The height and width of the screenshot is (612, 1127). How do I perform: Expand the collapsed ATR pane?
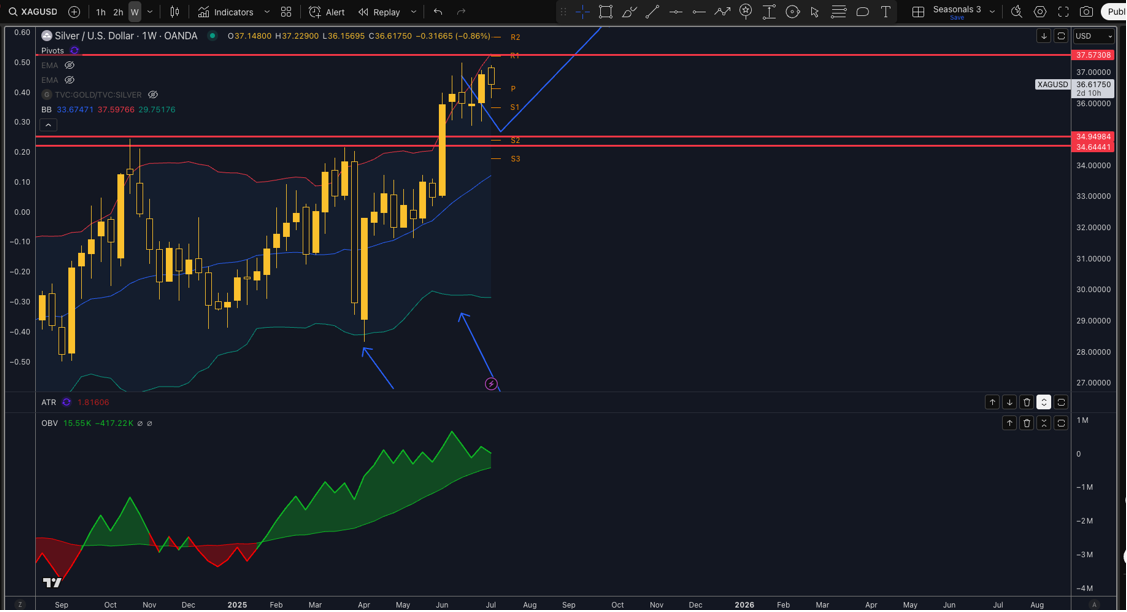[x=1044, y=402]
